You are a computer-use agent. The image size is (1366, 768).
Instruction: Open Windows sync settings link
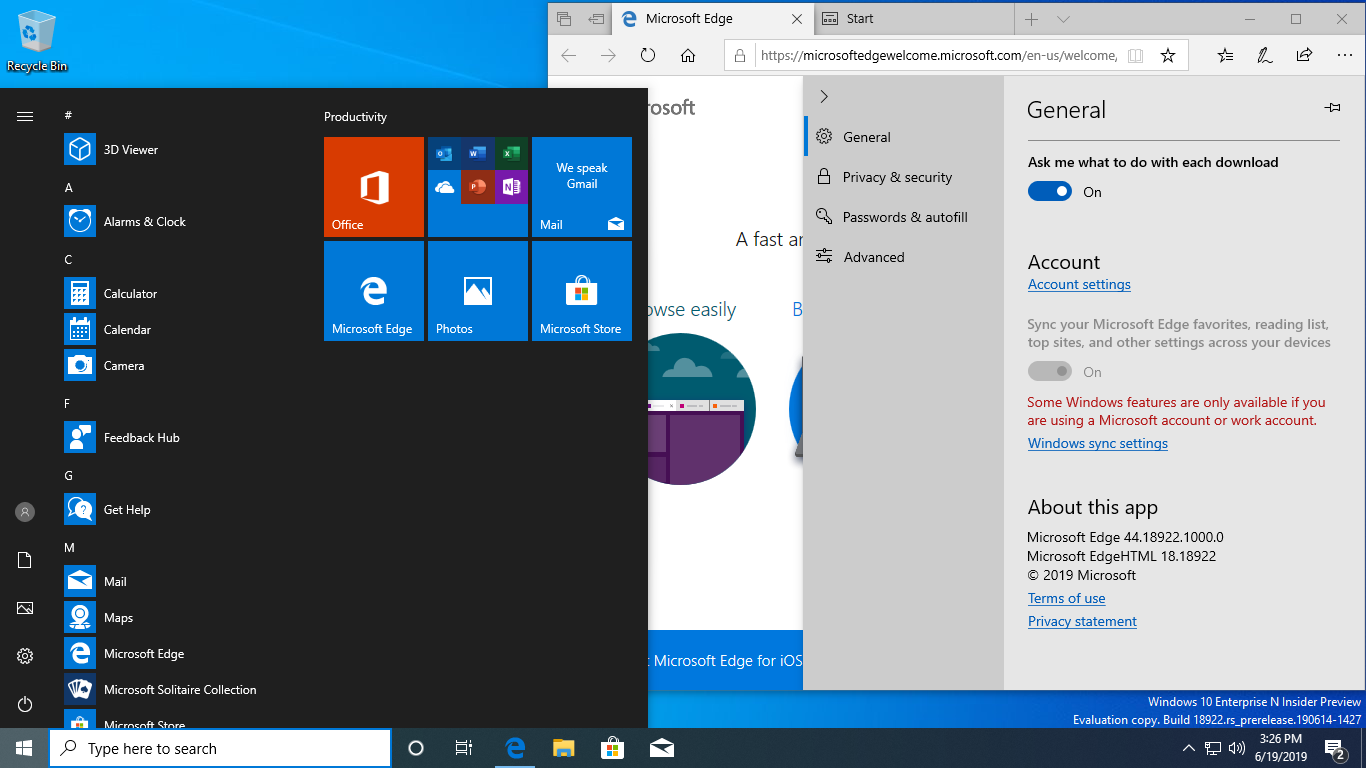[x=1097, y=443]
